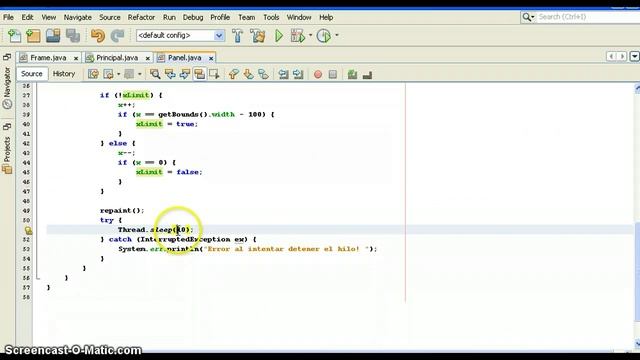Click the scroll tabs right arrow
This screenshot has width=640, height=360.
coord(622,56)
